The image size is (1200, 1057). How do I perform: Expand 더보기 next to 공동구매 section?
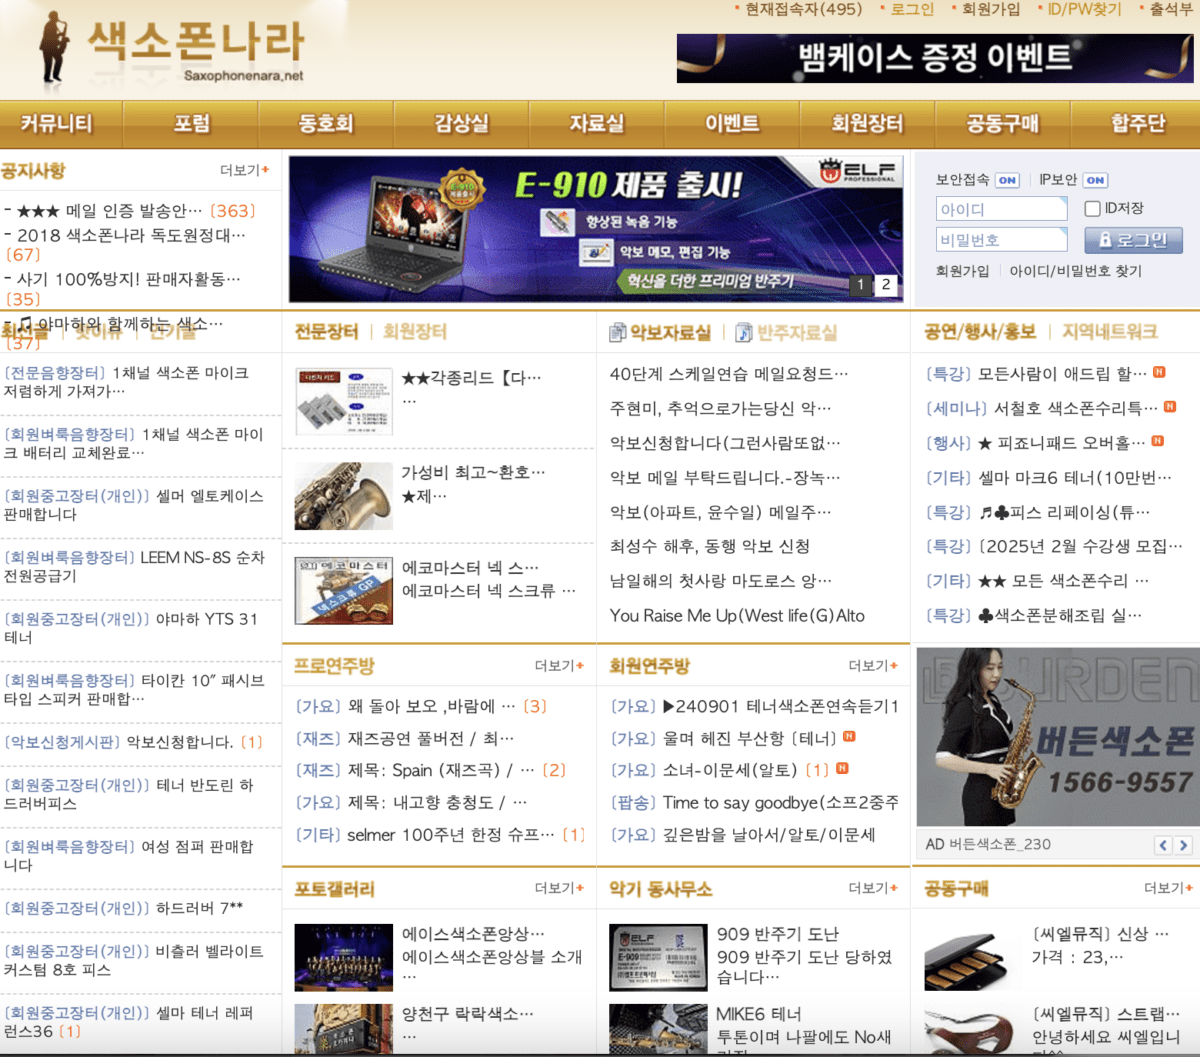[x=1169, y=888]
